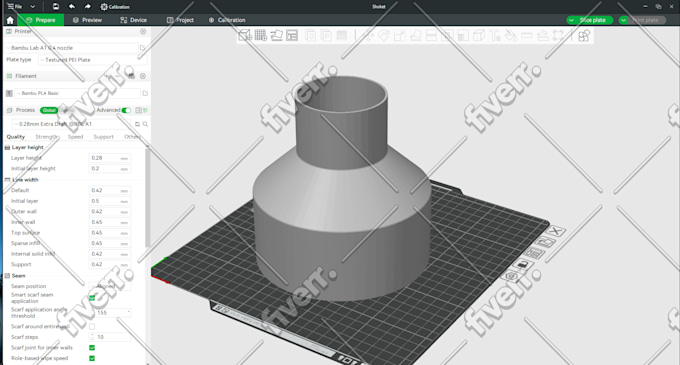Open the Speed settings tab

click(75, 137)
